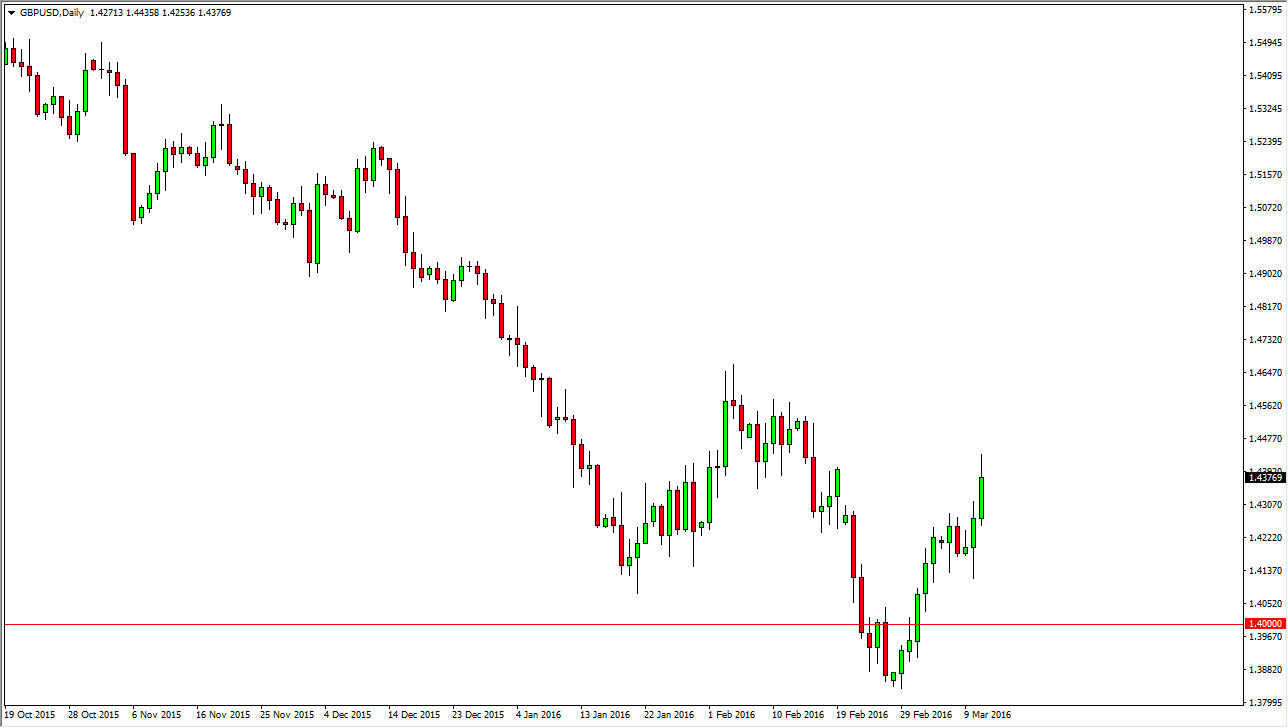Select the GBPUSD,Daily chart title text
The image size is (1288, 728).
click(50, 13)
